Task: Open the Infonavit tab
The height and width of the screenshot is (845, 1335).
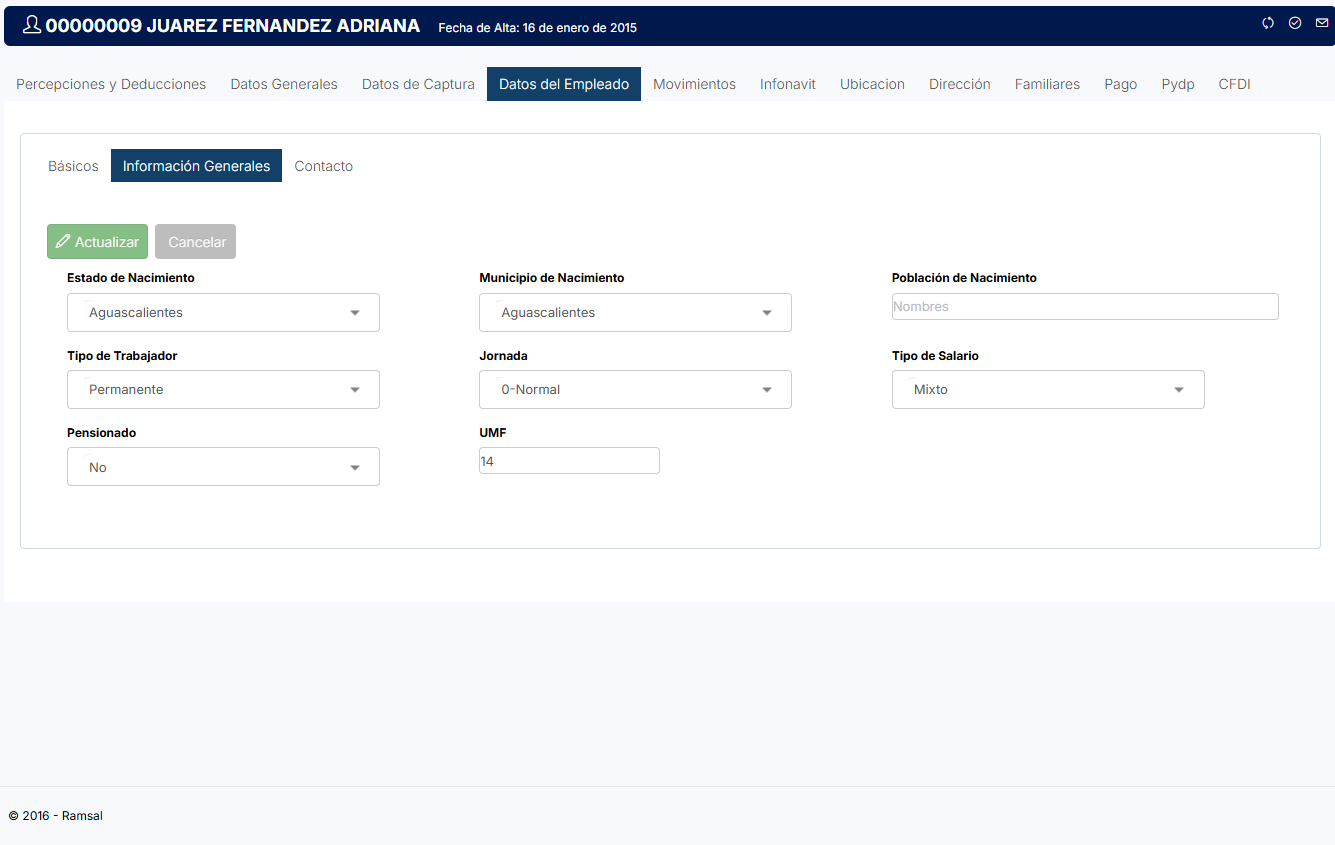Action: tap(787, 84)
